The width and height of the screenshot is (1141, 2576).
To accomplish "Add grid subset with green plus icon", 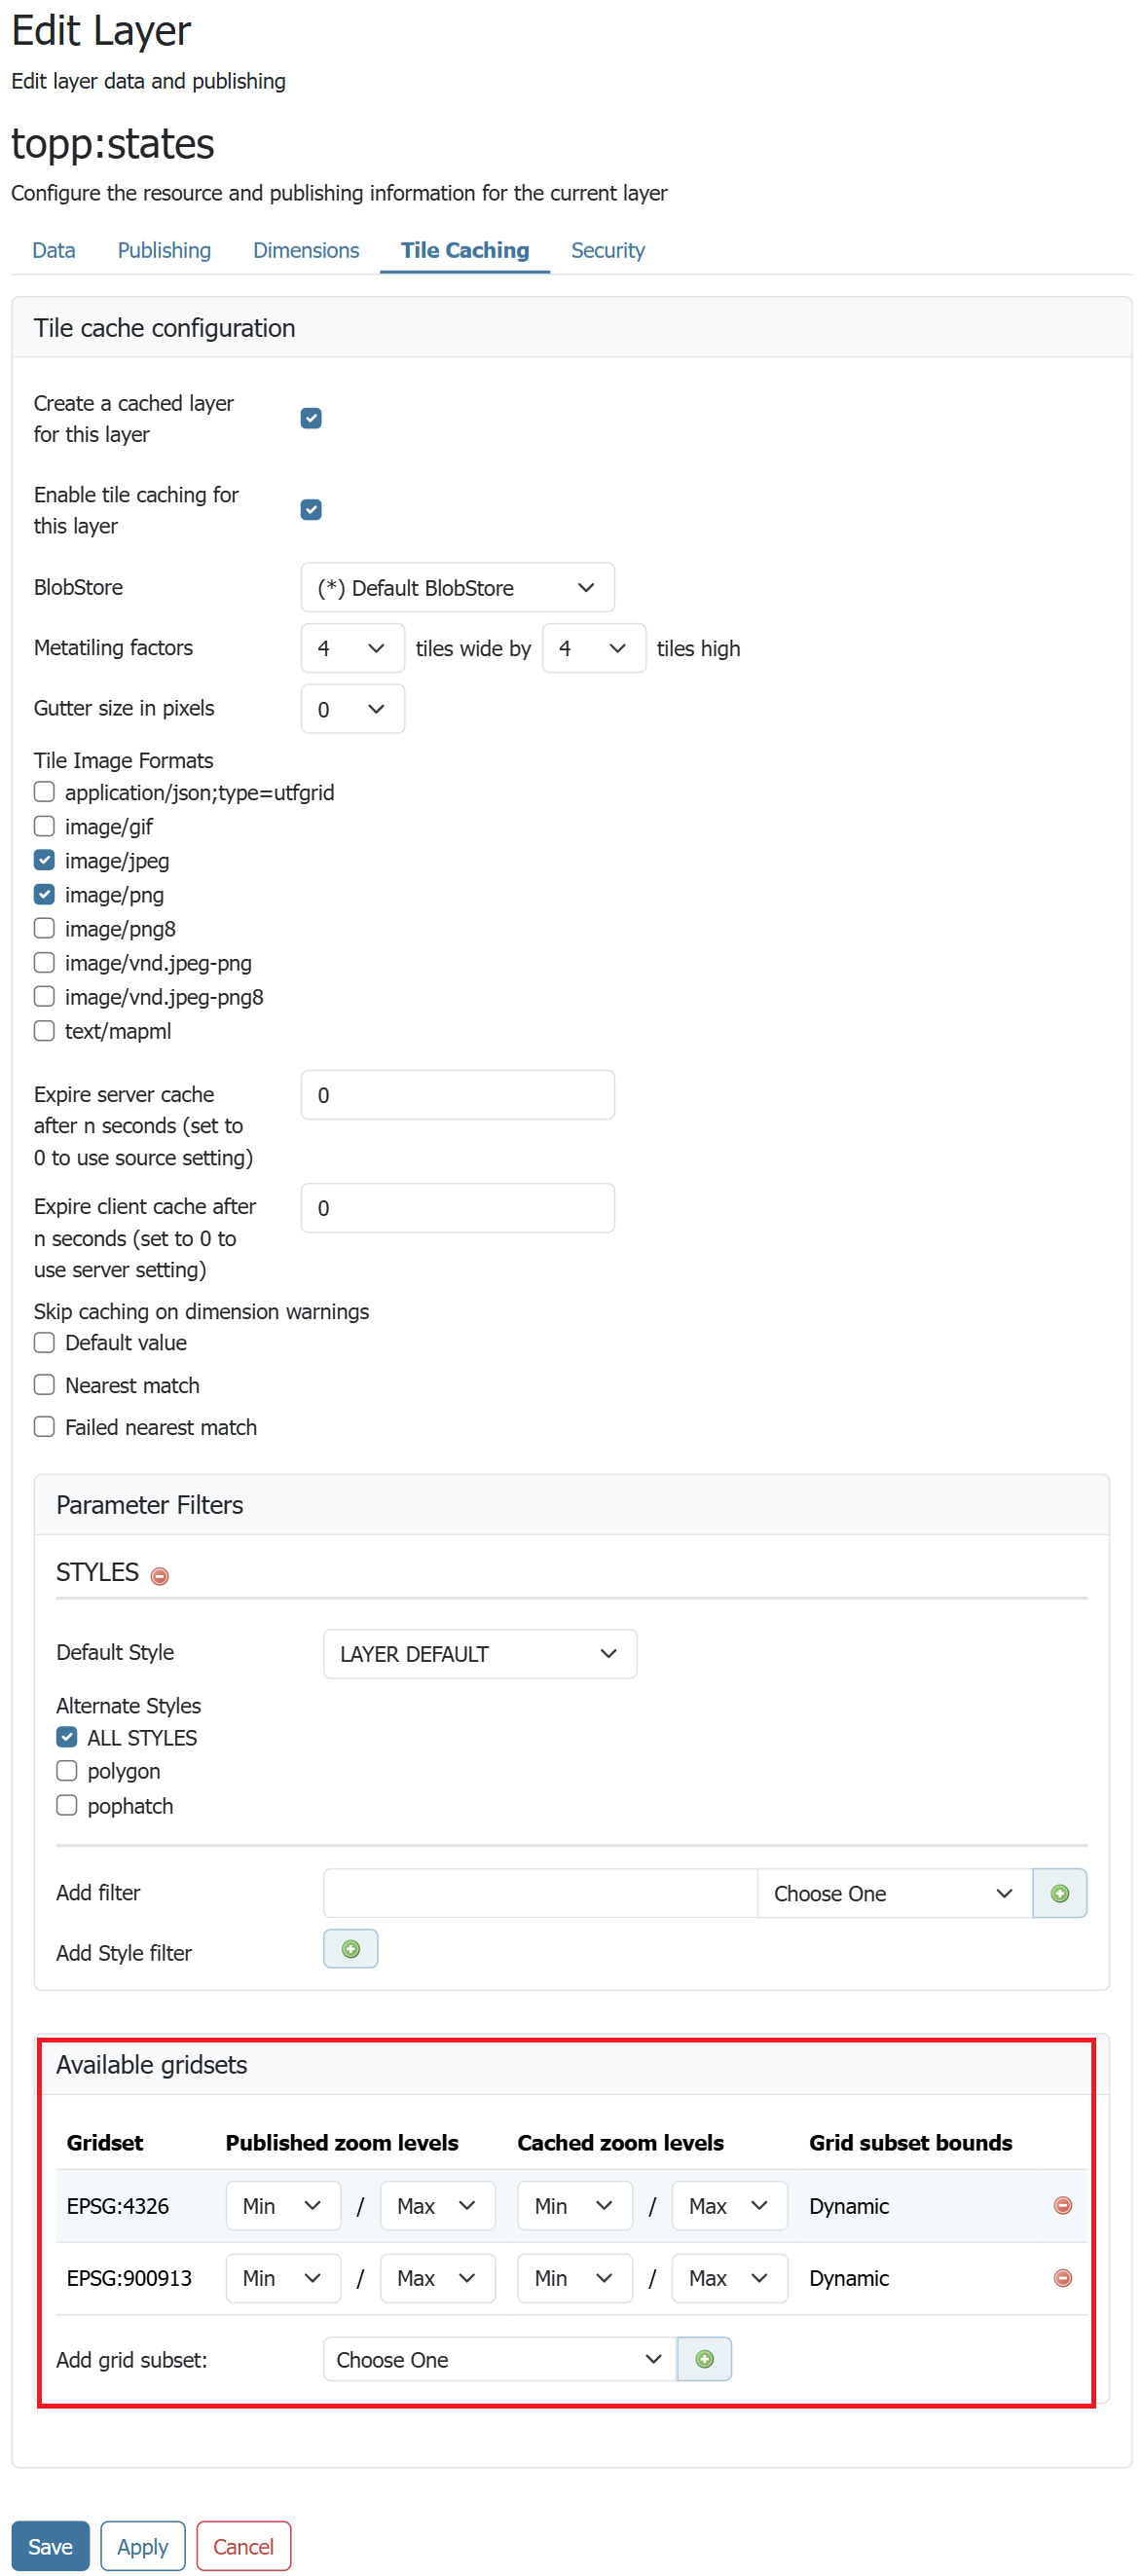I will click(x=704, y=2359).
